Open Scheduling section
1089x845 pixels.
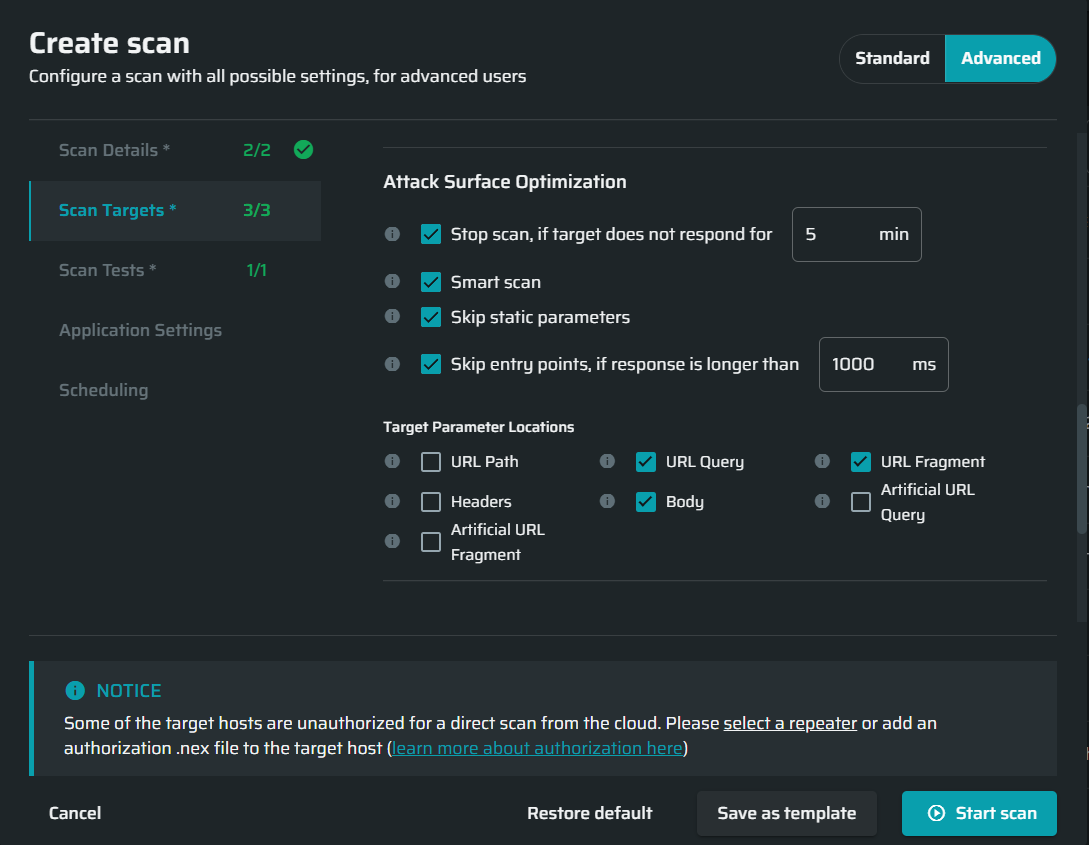pyautogui.click(x=175, y=390)
